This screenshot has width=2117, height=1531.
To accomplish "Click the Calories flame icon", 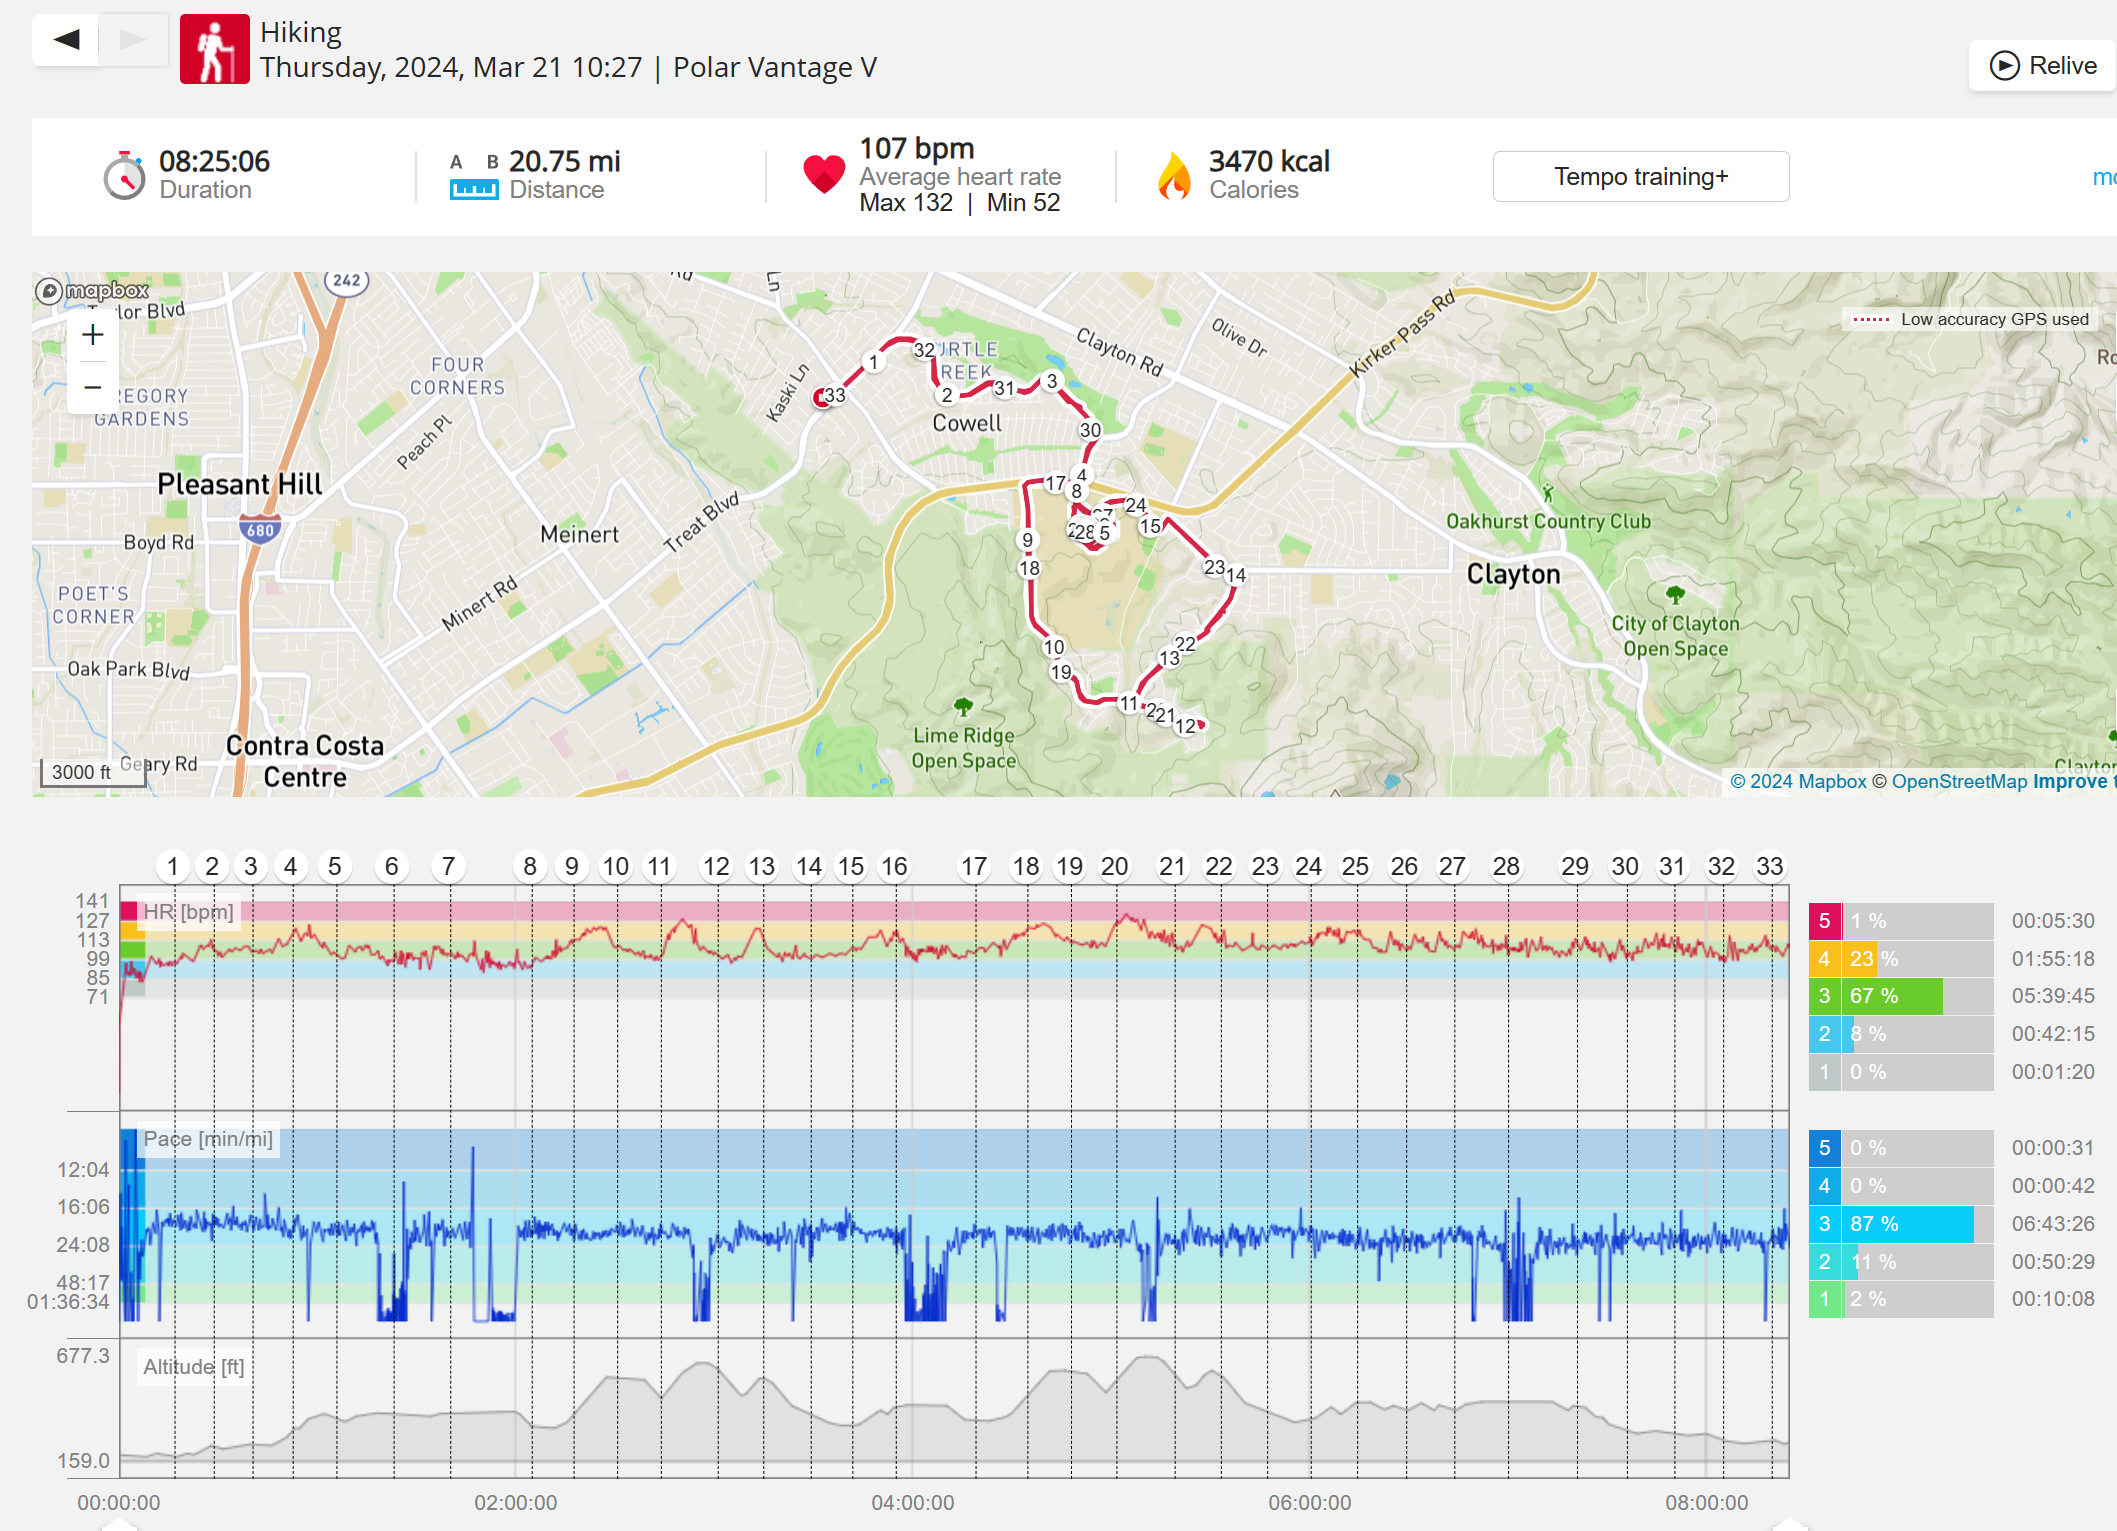I will tap(1174, 177).
